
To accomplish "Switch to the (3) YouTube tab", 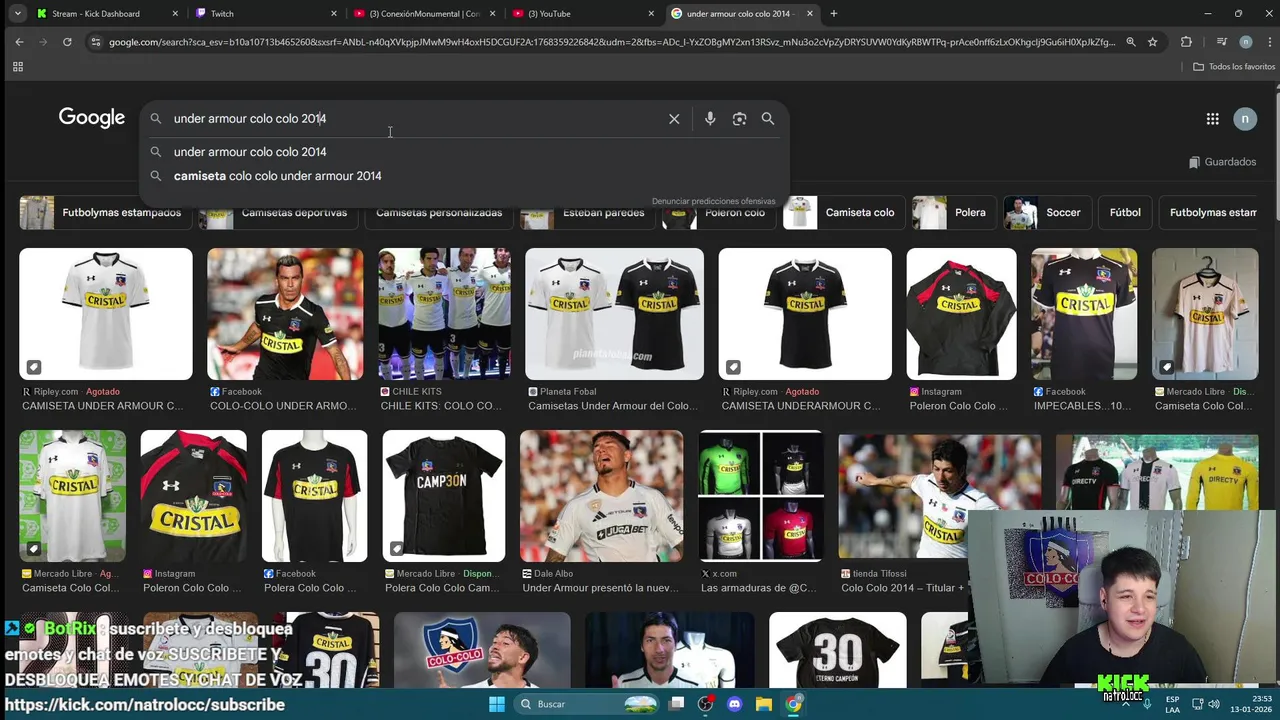I will 583,14.
